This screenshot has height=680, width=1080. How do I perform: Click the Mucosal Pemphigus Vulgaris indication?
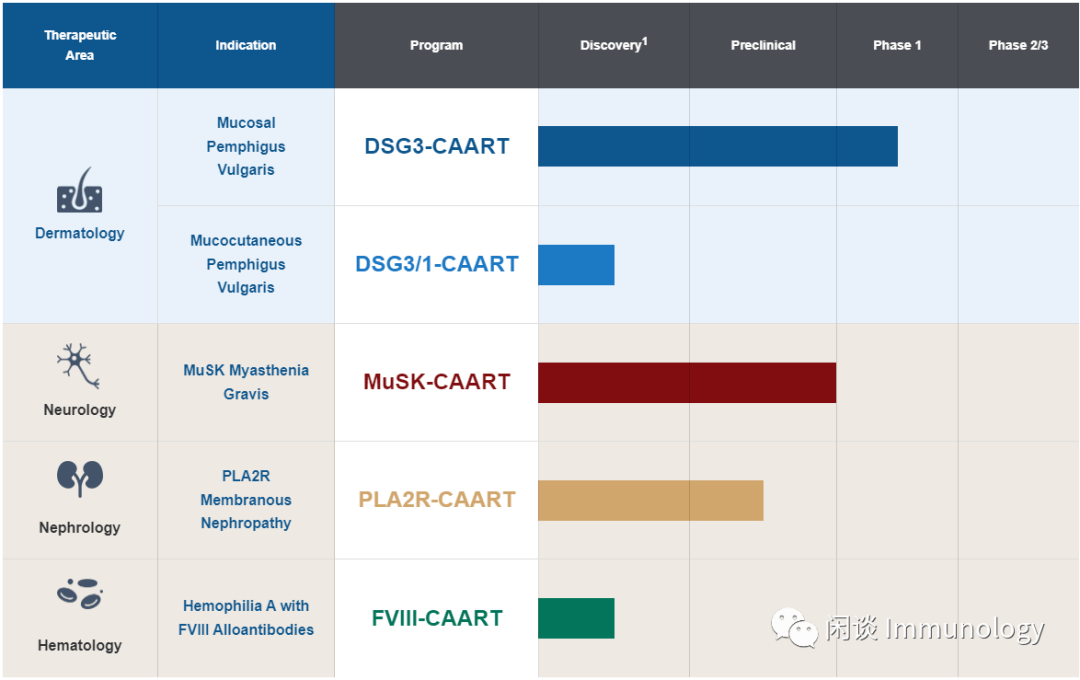pyautogui.click(x=246, y=146)
